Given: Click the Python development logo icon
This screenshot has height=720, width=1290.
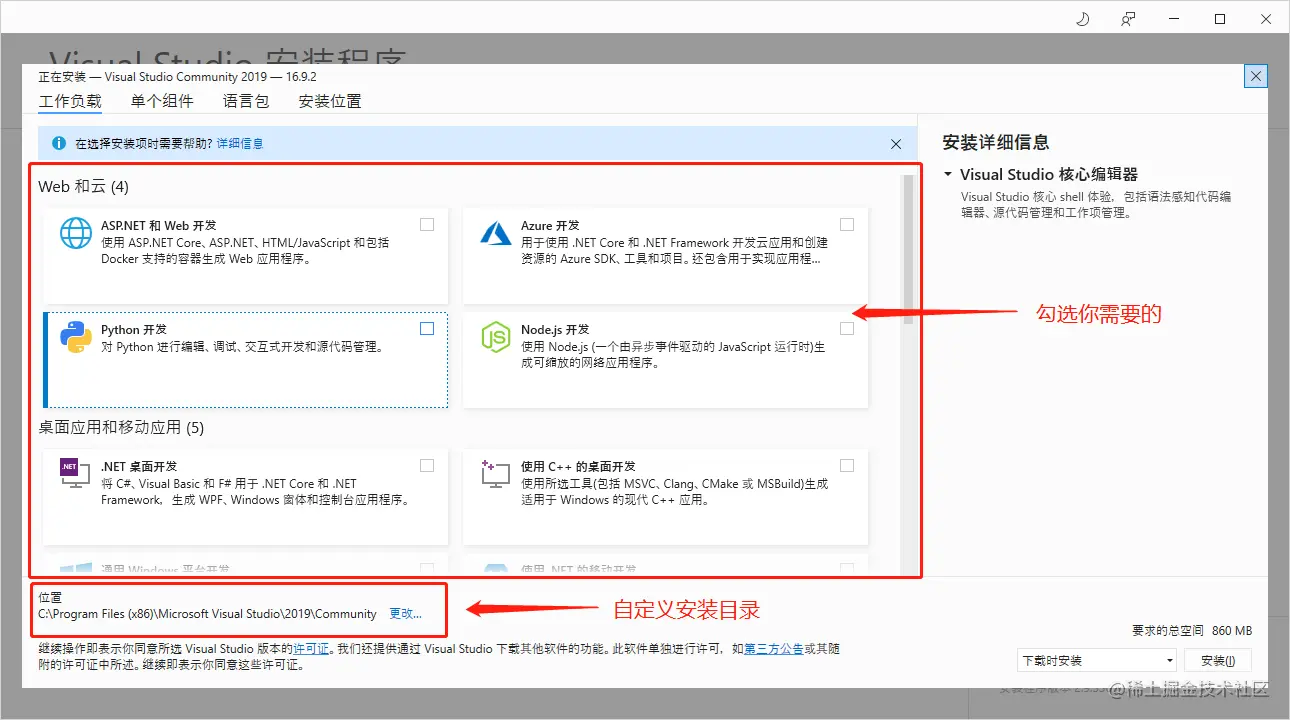Looking at the screenshot, I should pyautogui.click(x=76, y=337).
